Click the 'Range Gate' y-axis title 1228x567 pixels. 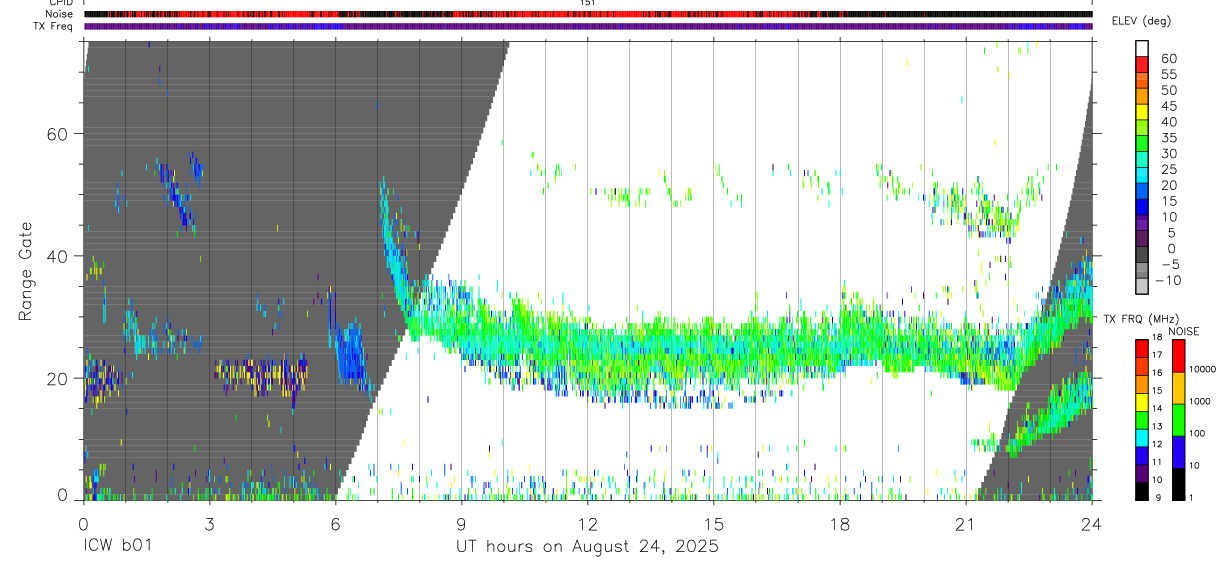coord(25,272)
